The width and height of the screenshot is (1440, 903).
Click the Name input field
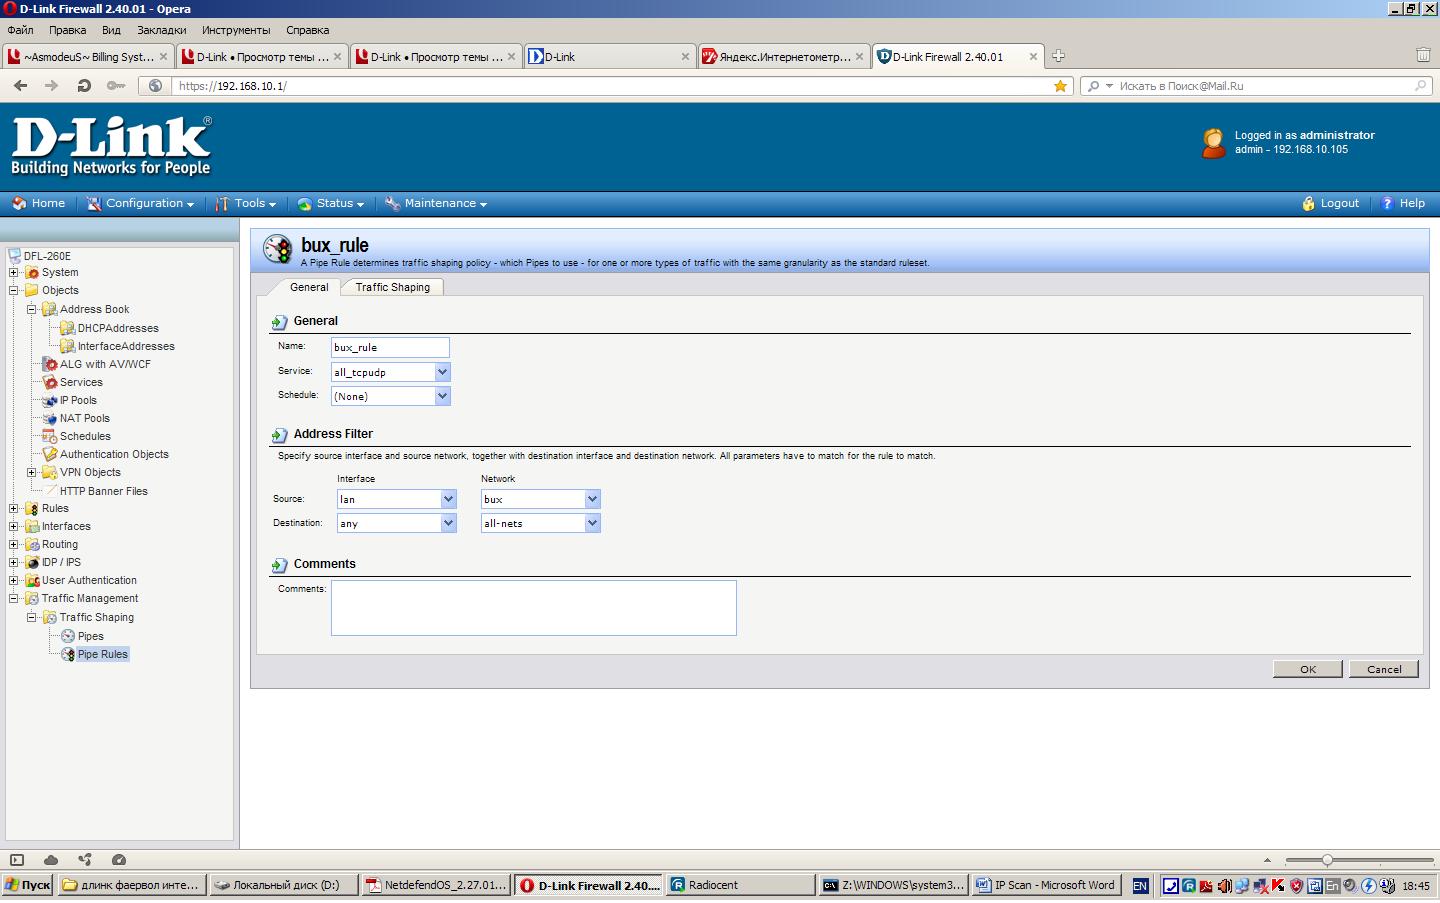(x=390, y=347)
